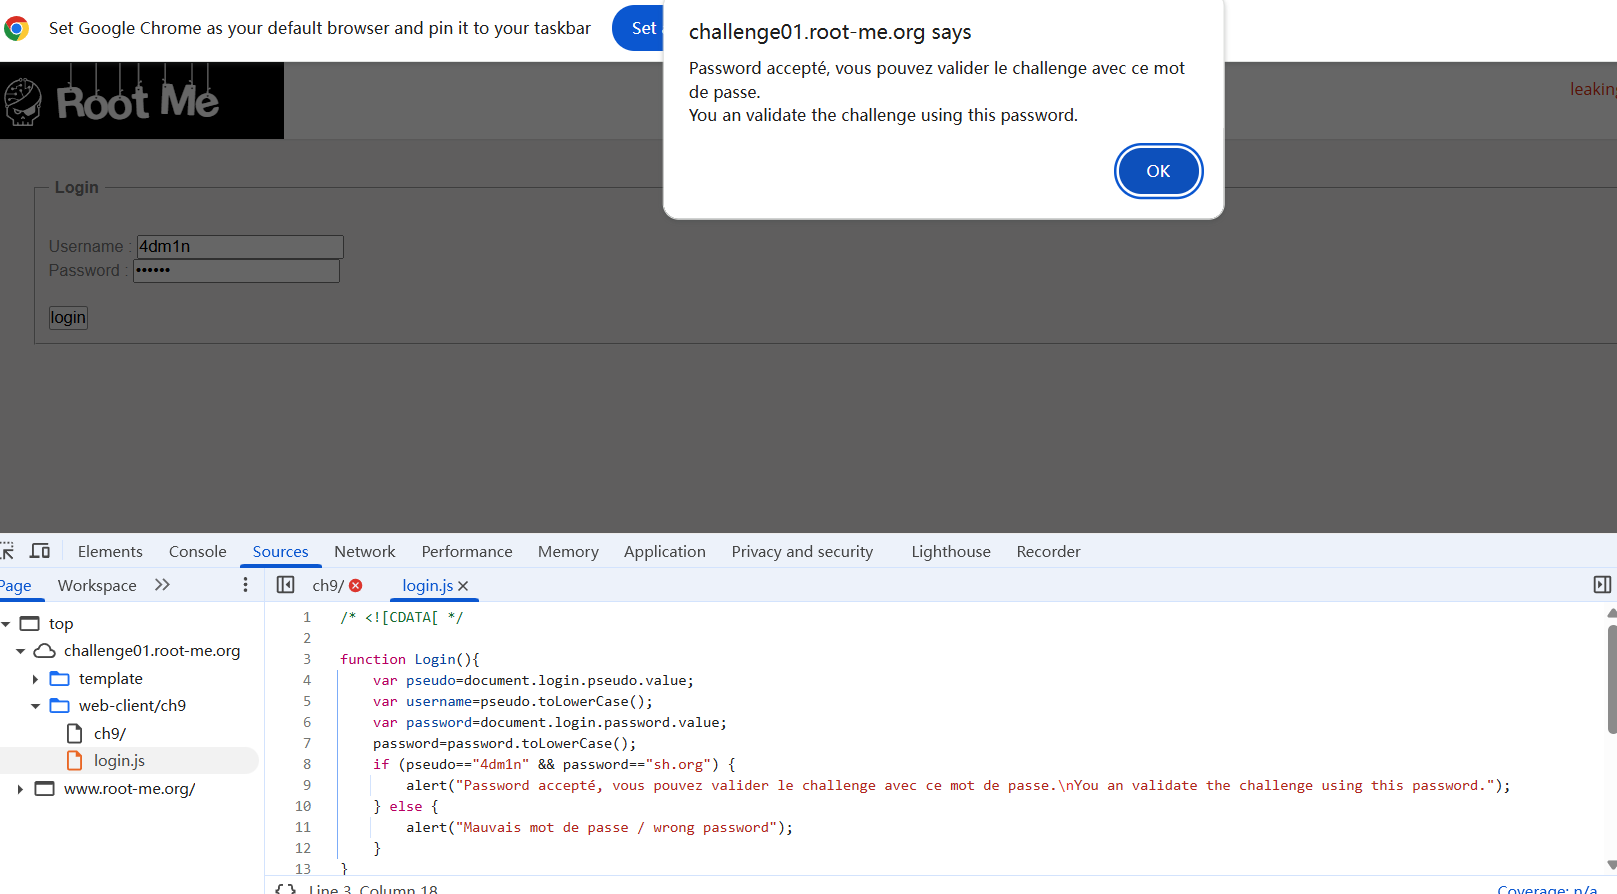
Task: Select the template folder item
Action: tap(111, 678)
